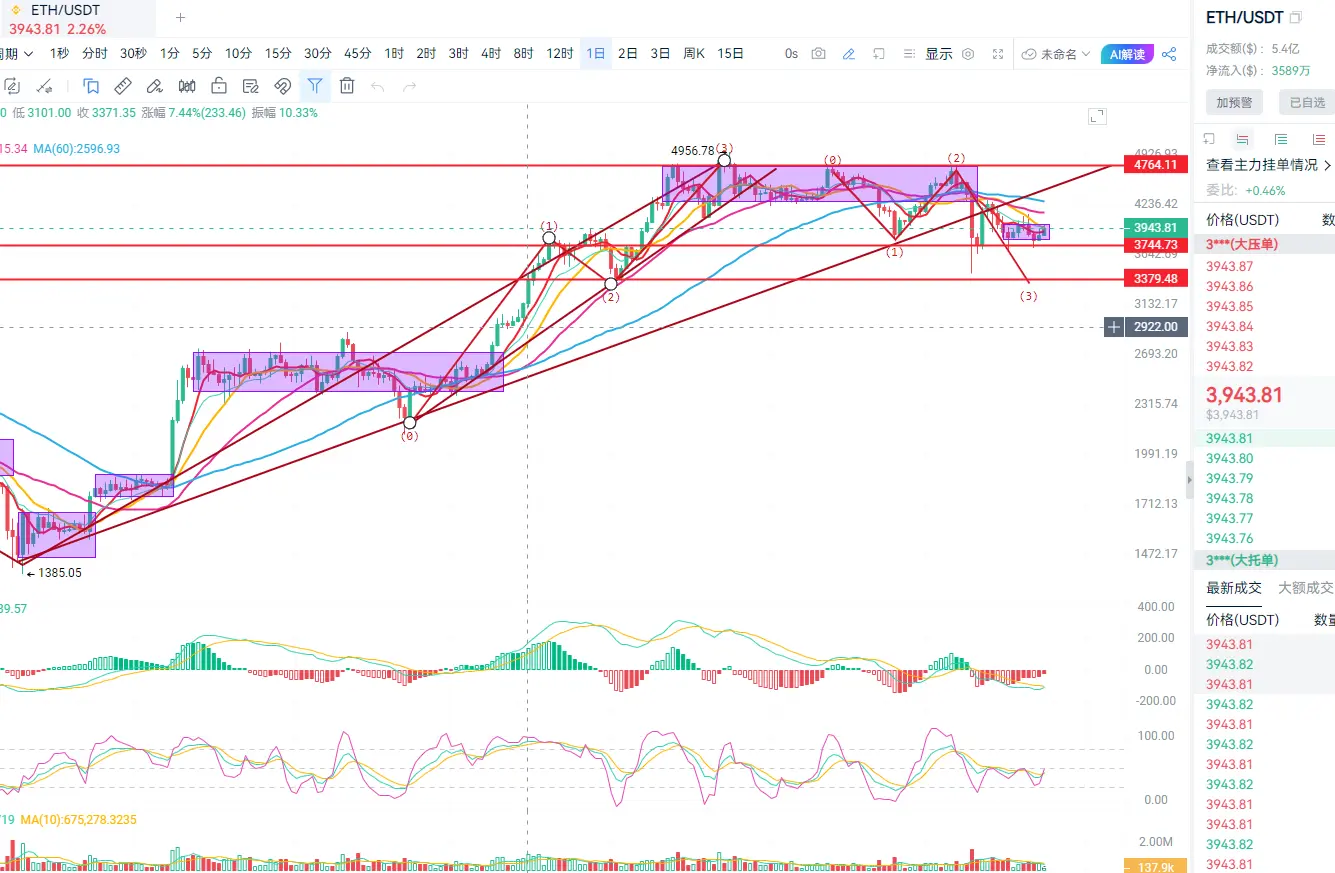Switch order book to green bids-only view
Image resolution: width=1335 pixels, height=873 pixels.
click(x=1281, y=139)
